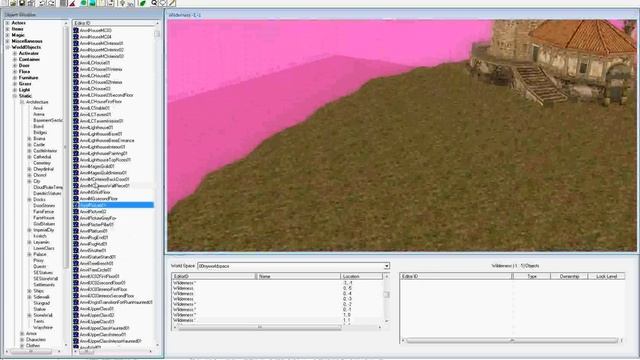
Task: Click the icon beside AnvilTreeBench01
Action: point(76,263)
